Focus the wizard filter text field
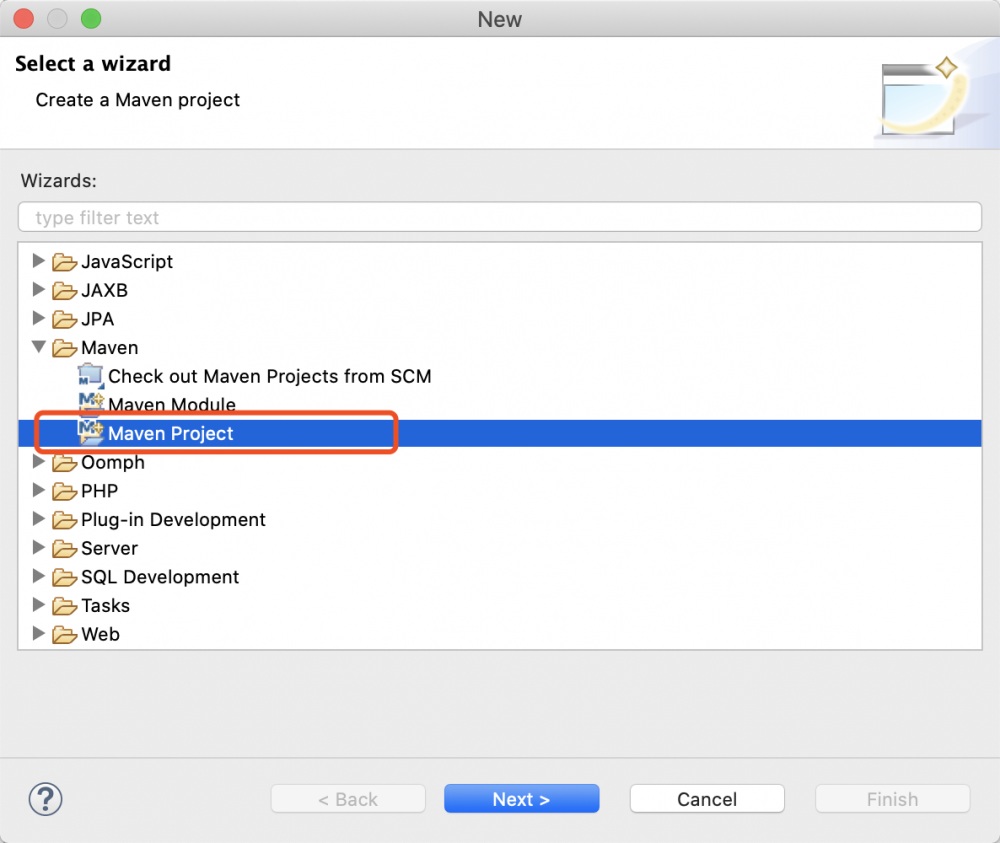This screenshot has width=1000, height=843. click(x=500, y=217)
